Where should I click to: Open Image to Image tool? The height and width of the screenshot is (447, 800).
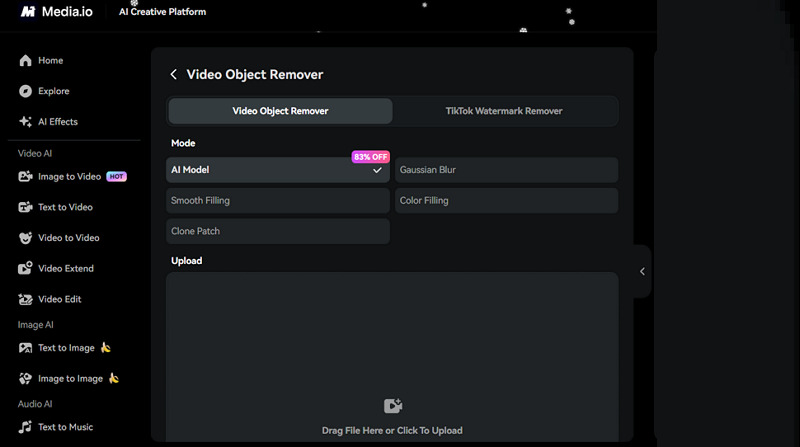pos(70,379)
